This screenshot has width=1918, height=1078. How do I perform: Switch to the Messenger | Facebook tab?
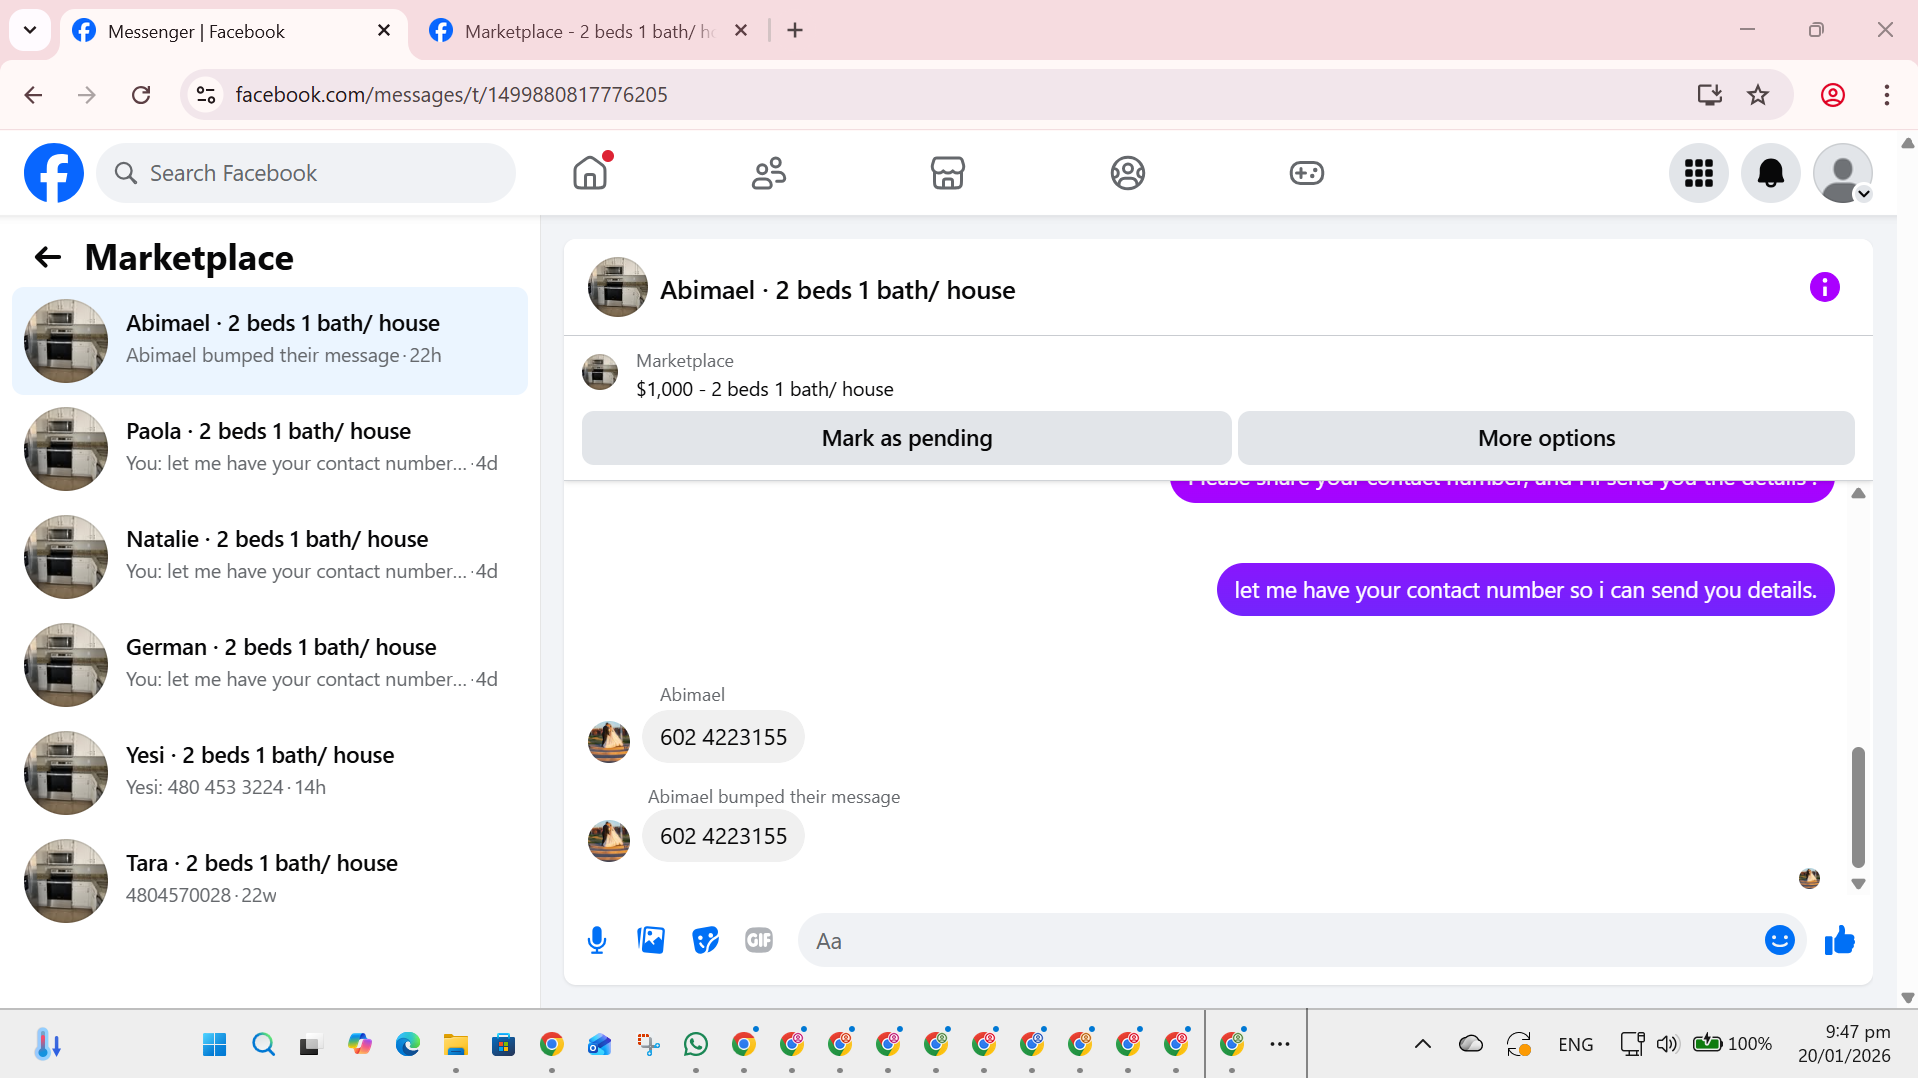234,31
